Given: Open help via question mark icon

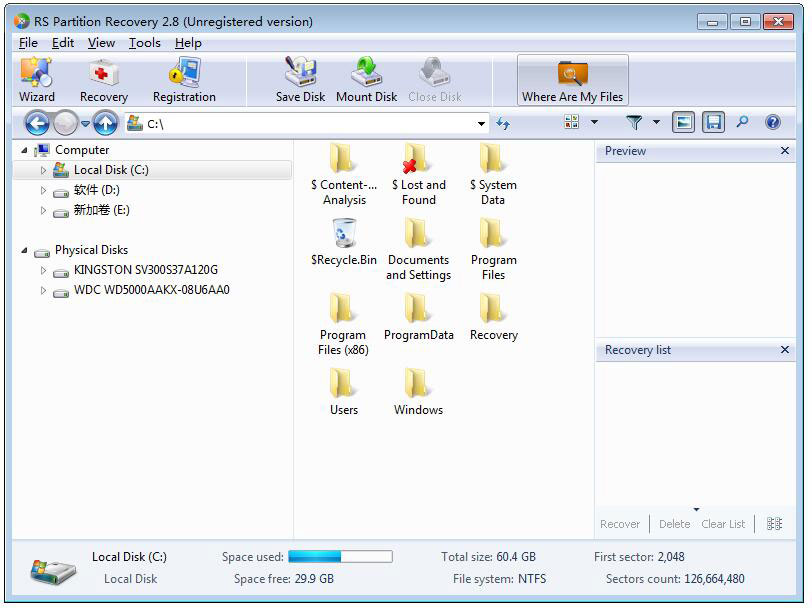Looking at the screenshot, I should pos(772,122).
